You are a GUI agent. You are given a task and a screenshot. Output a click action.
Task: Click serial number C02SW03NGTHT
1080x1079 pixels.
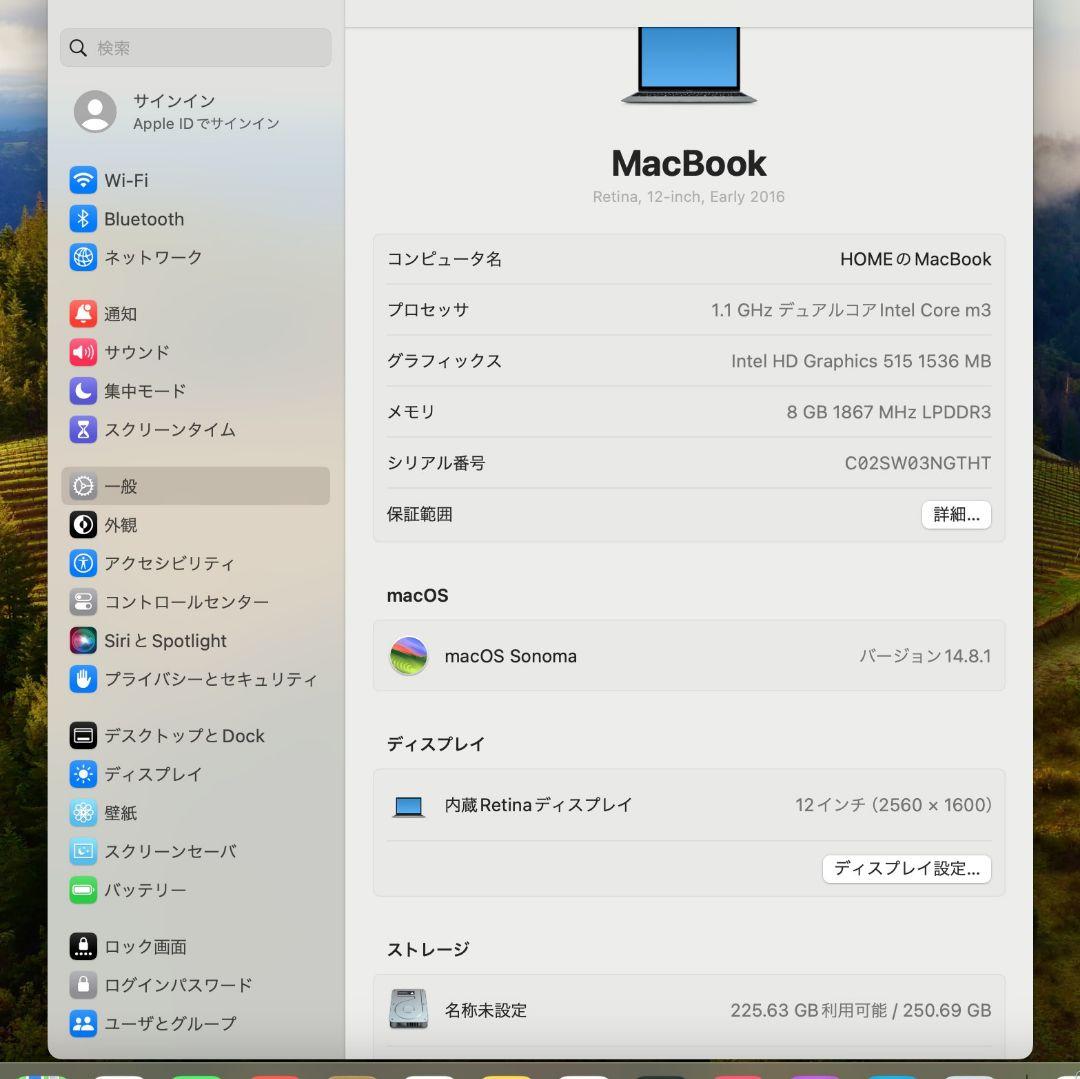(917, 463)
